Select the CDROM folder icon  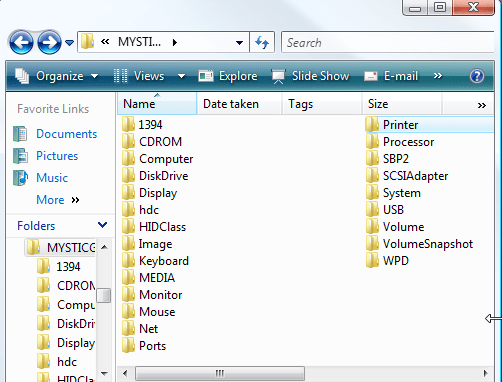(x=128, y=141)
